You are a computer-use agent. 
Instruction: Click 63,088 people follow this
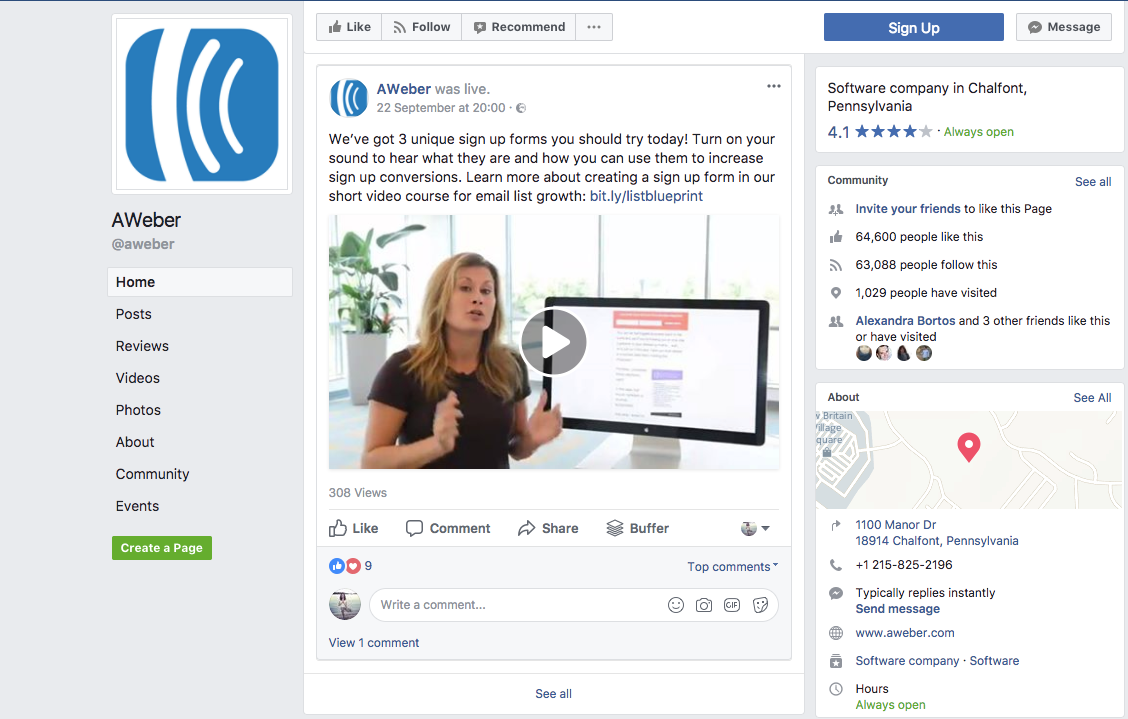926,265
